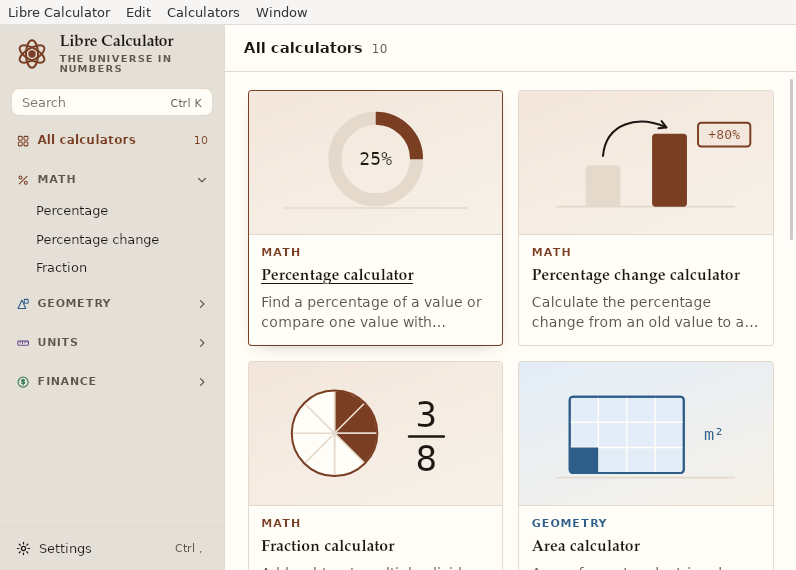Click the Units category label
The image size is (796, 570).
58,342
